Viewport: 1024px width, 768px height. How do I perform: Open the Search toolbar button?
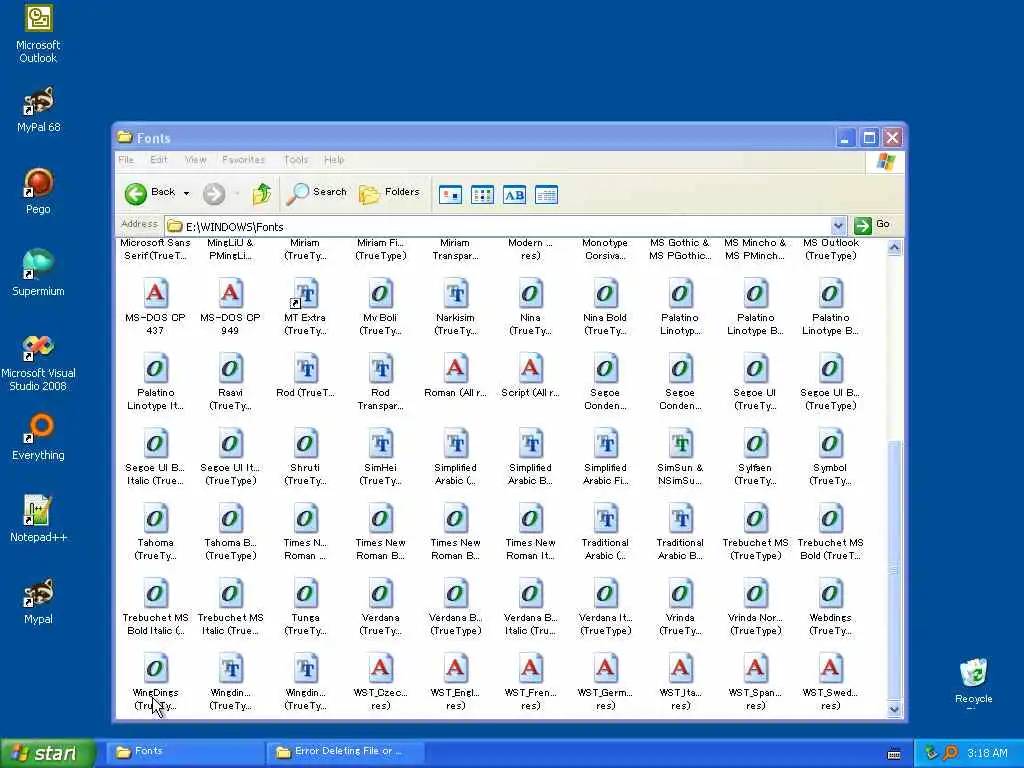[x=317, y=193]
